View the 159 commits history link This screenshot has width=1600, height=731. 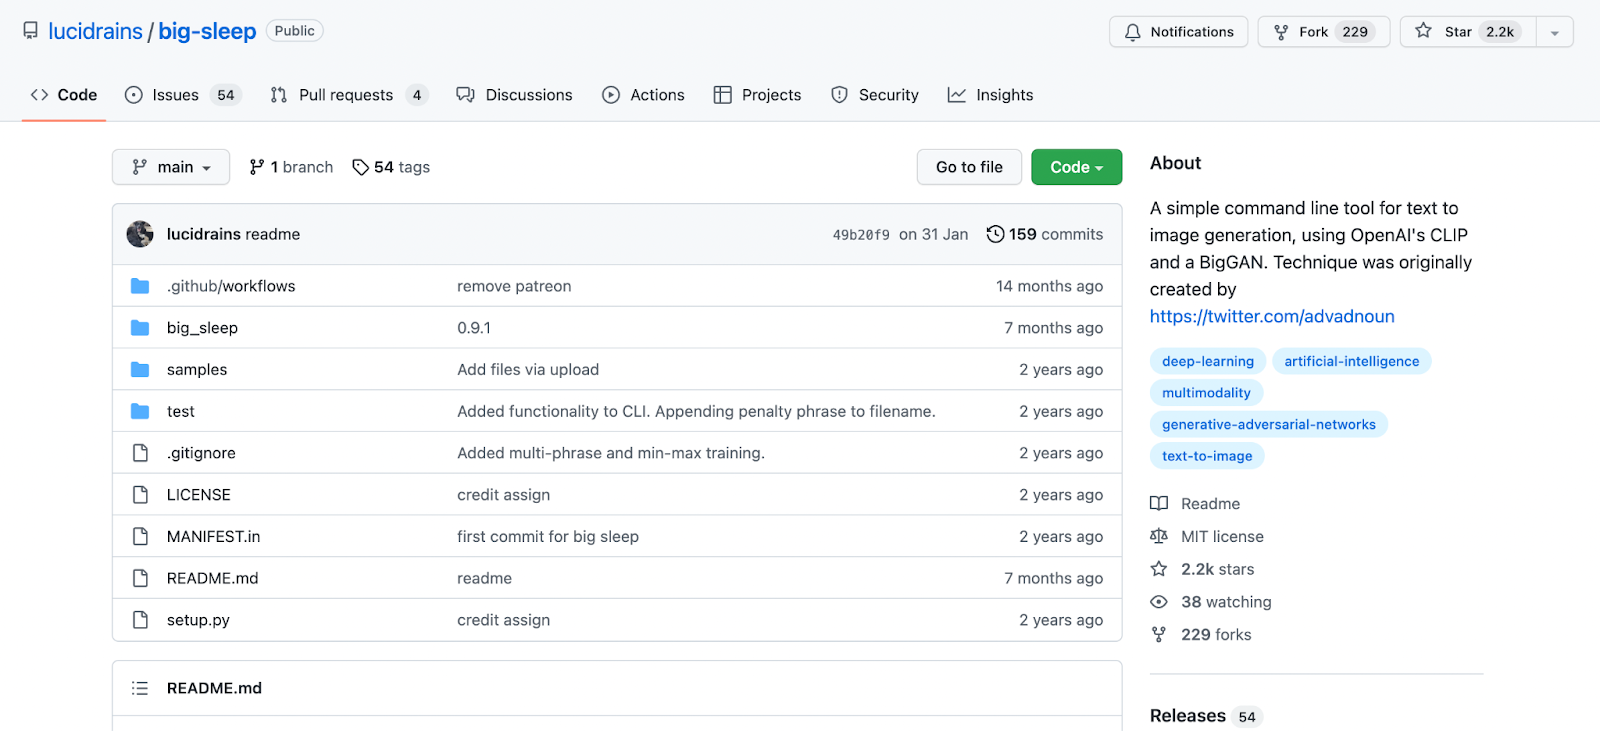1045,234
